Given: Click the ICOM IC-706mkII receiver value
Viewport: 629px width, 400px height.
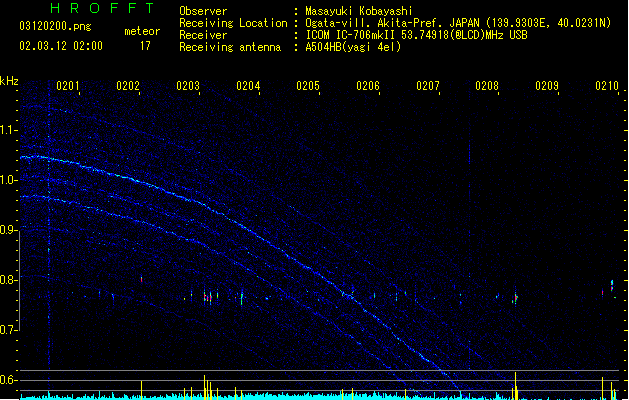Looking at the screenshot, I should (416, 35).
